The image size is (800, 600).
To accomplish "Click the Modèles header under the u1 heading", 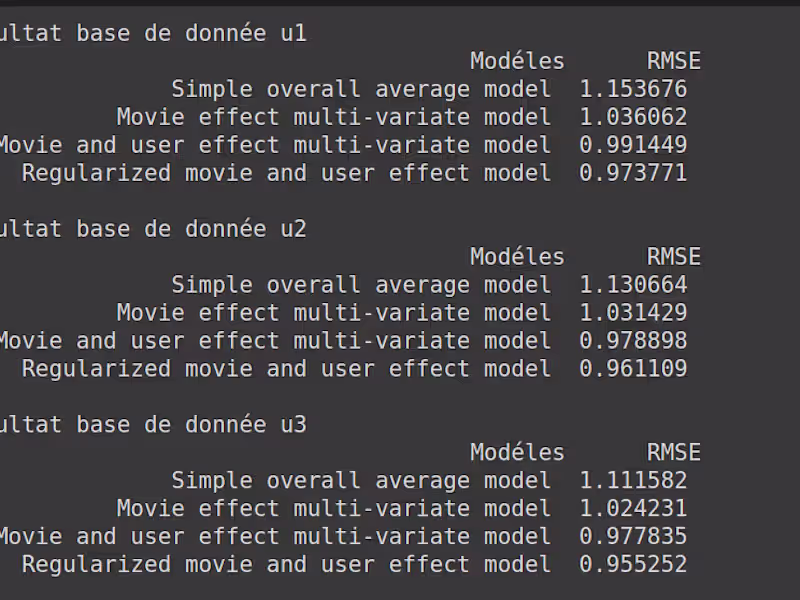I will 517,61.
